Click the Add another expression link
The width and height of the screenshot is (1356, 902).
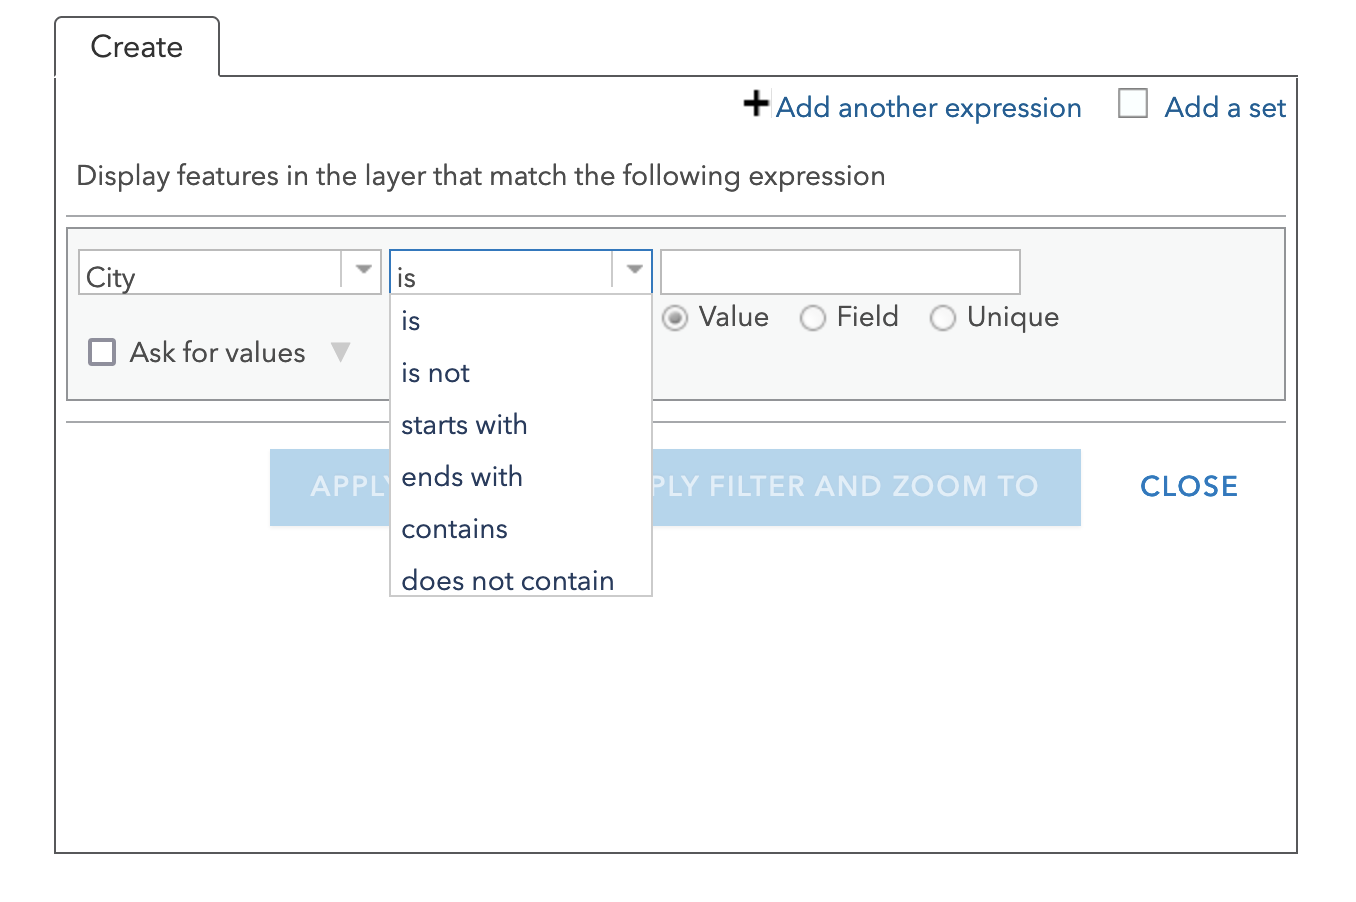coord(929,107)
